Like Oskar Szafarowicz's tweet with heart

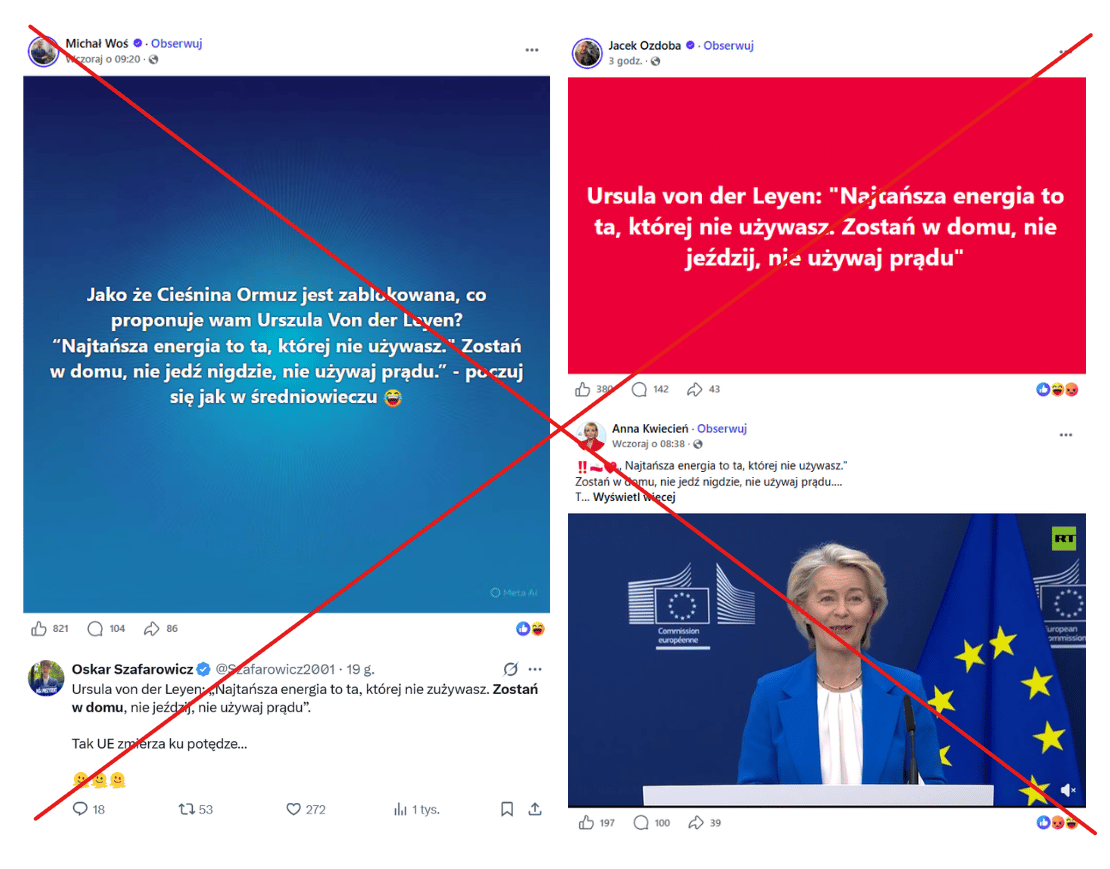(x=293, y=809)
